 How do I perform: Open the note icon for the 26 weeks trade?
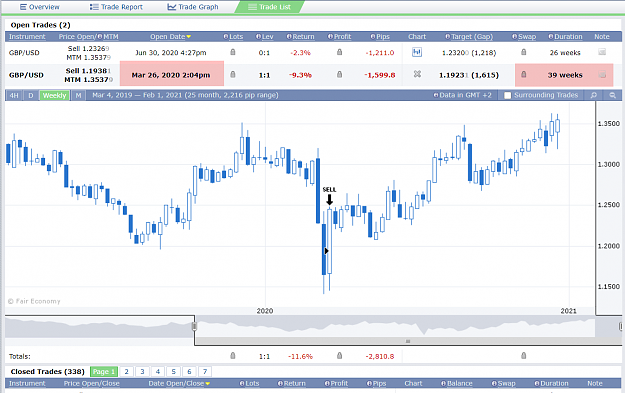[x=602, y=52]
